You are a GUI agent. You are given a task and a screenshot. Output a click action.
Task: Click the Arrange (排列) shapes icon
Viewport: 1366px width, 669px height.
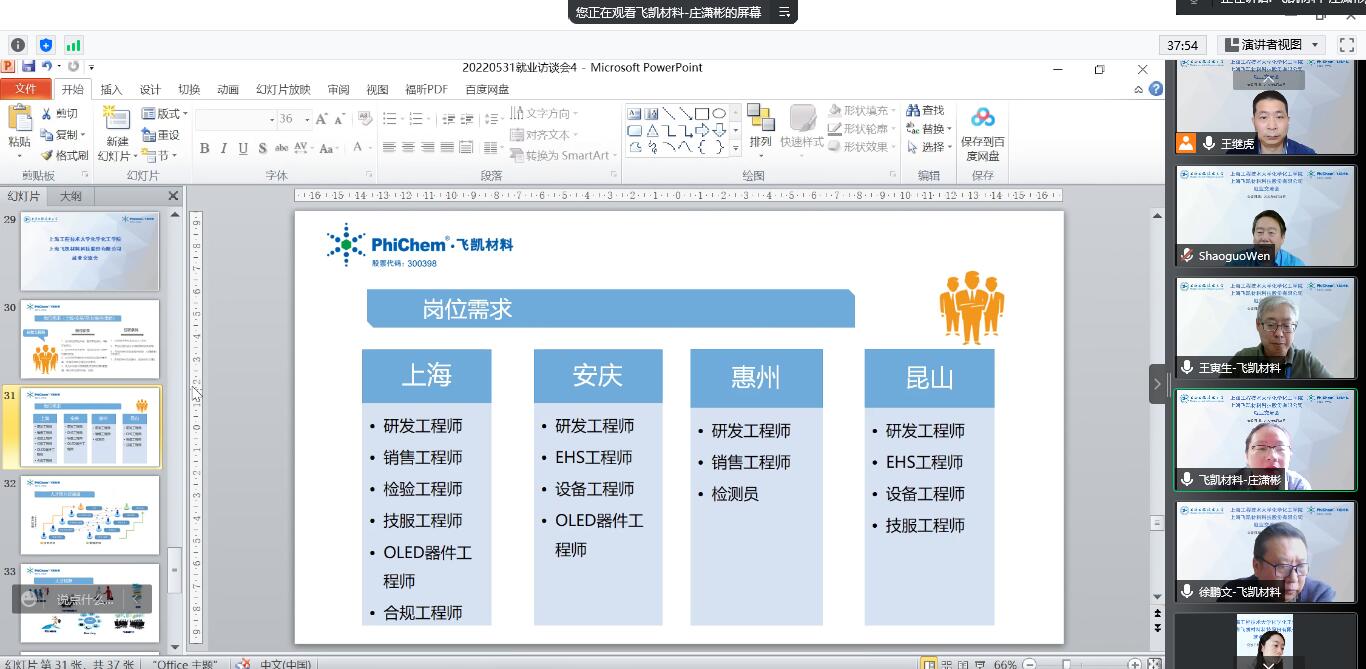coord(760,119)
